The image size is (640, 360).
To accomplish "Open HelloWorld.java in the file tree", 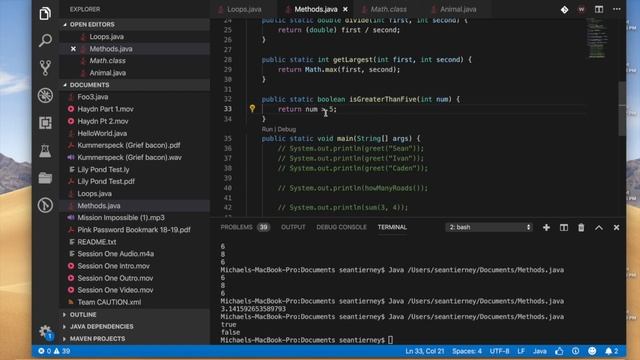I will pos(134,133).
